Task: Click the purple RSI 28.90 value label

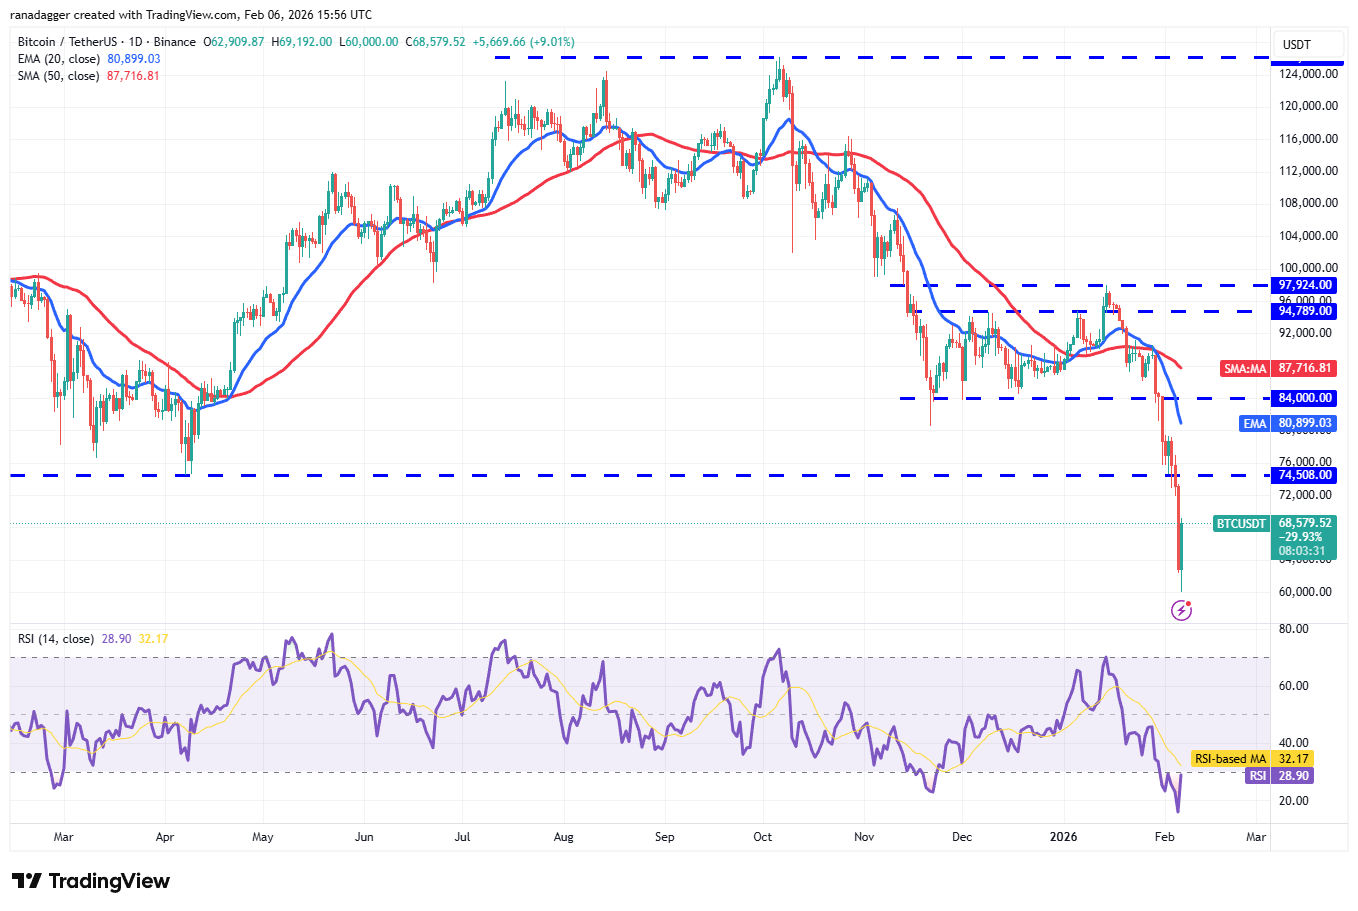Action: [1281, 776]
